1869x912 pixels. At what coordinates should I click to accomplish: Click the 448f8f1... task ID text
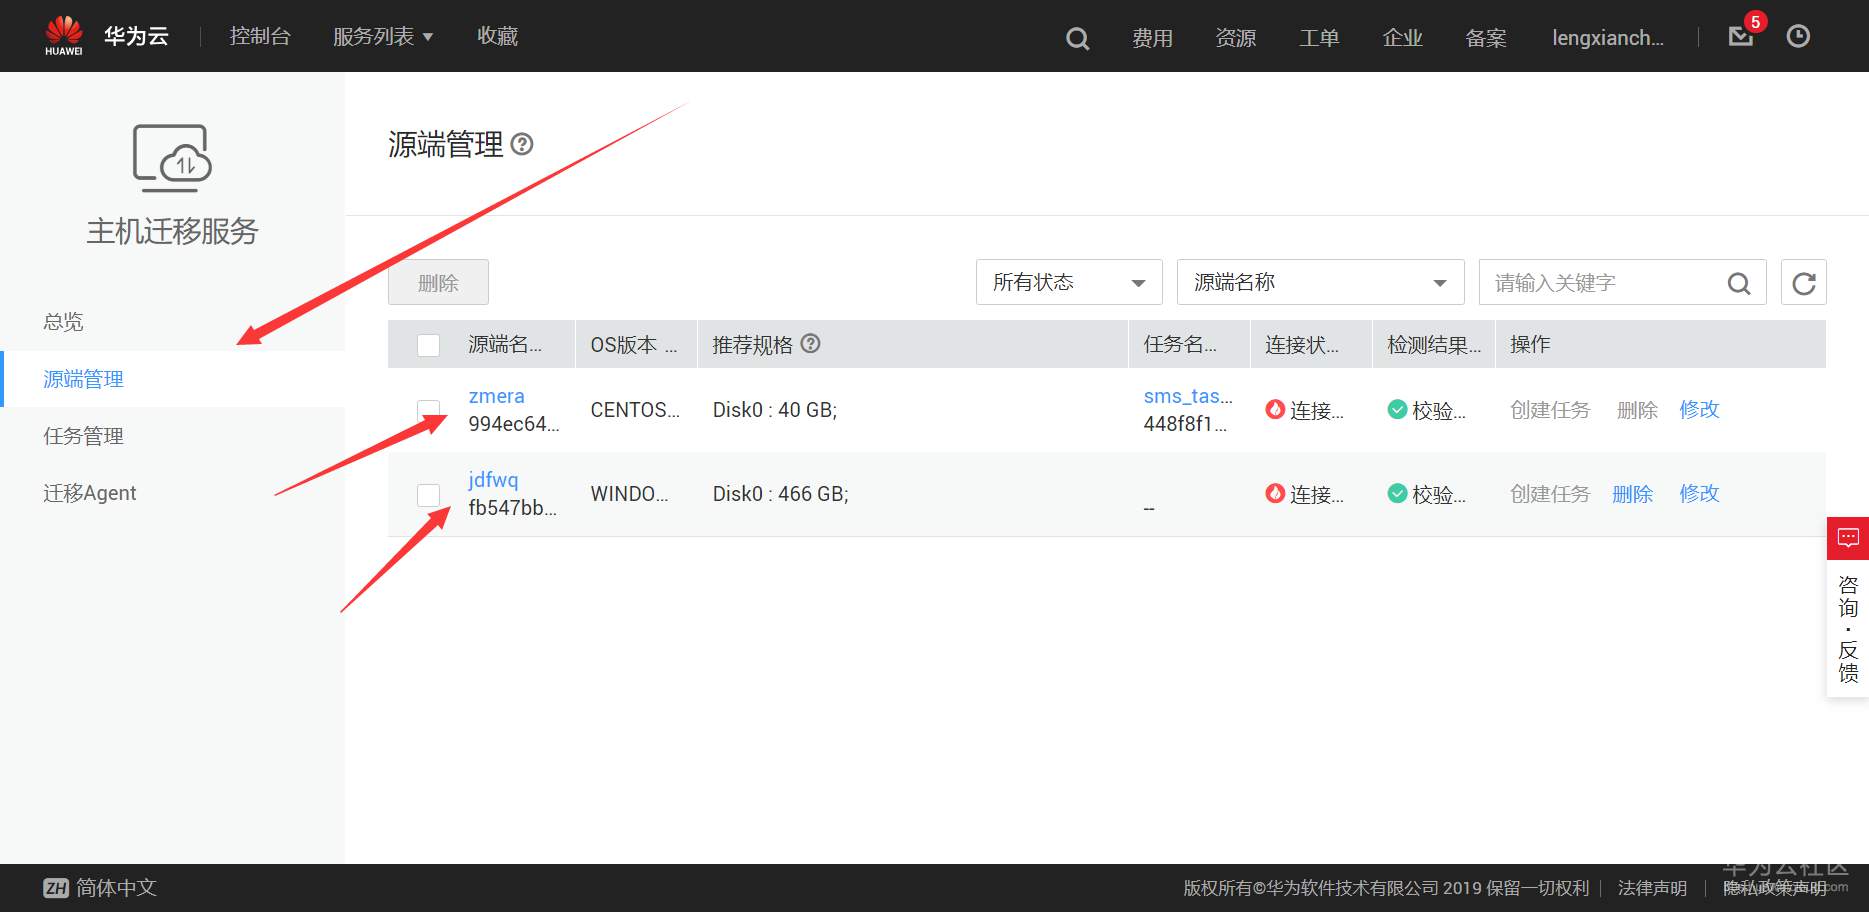1185,424
